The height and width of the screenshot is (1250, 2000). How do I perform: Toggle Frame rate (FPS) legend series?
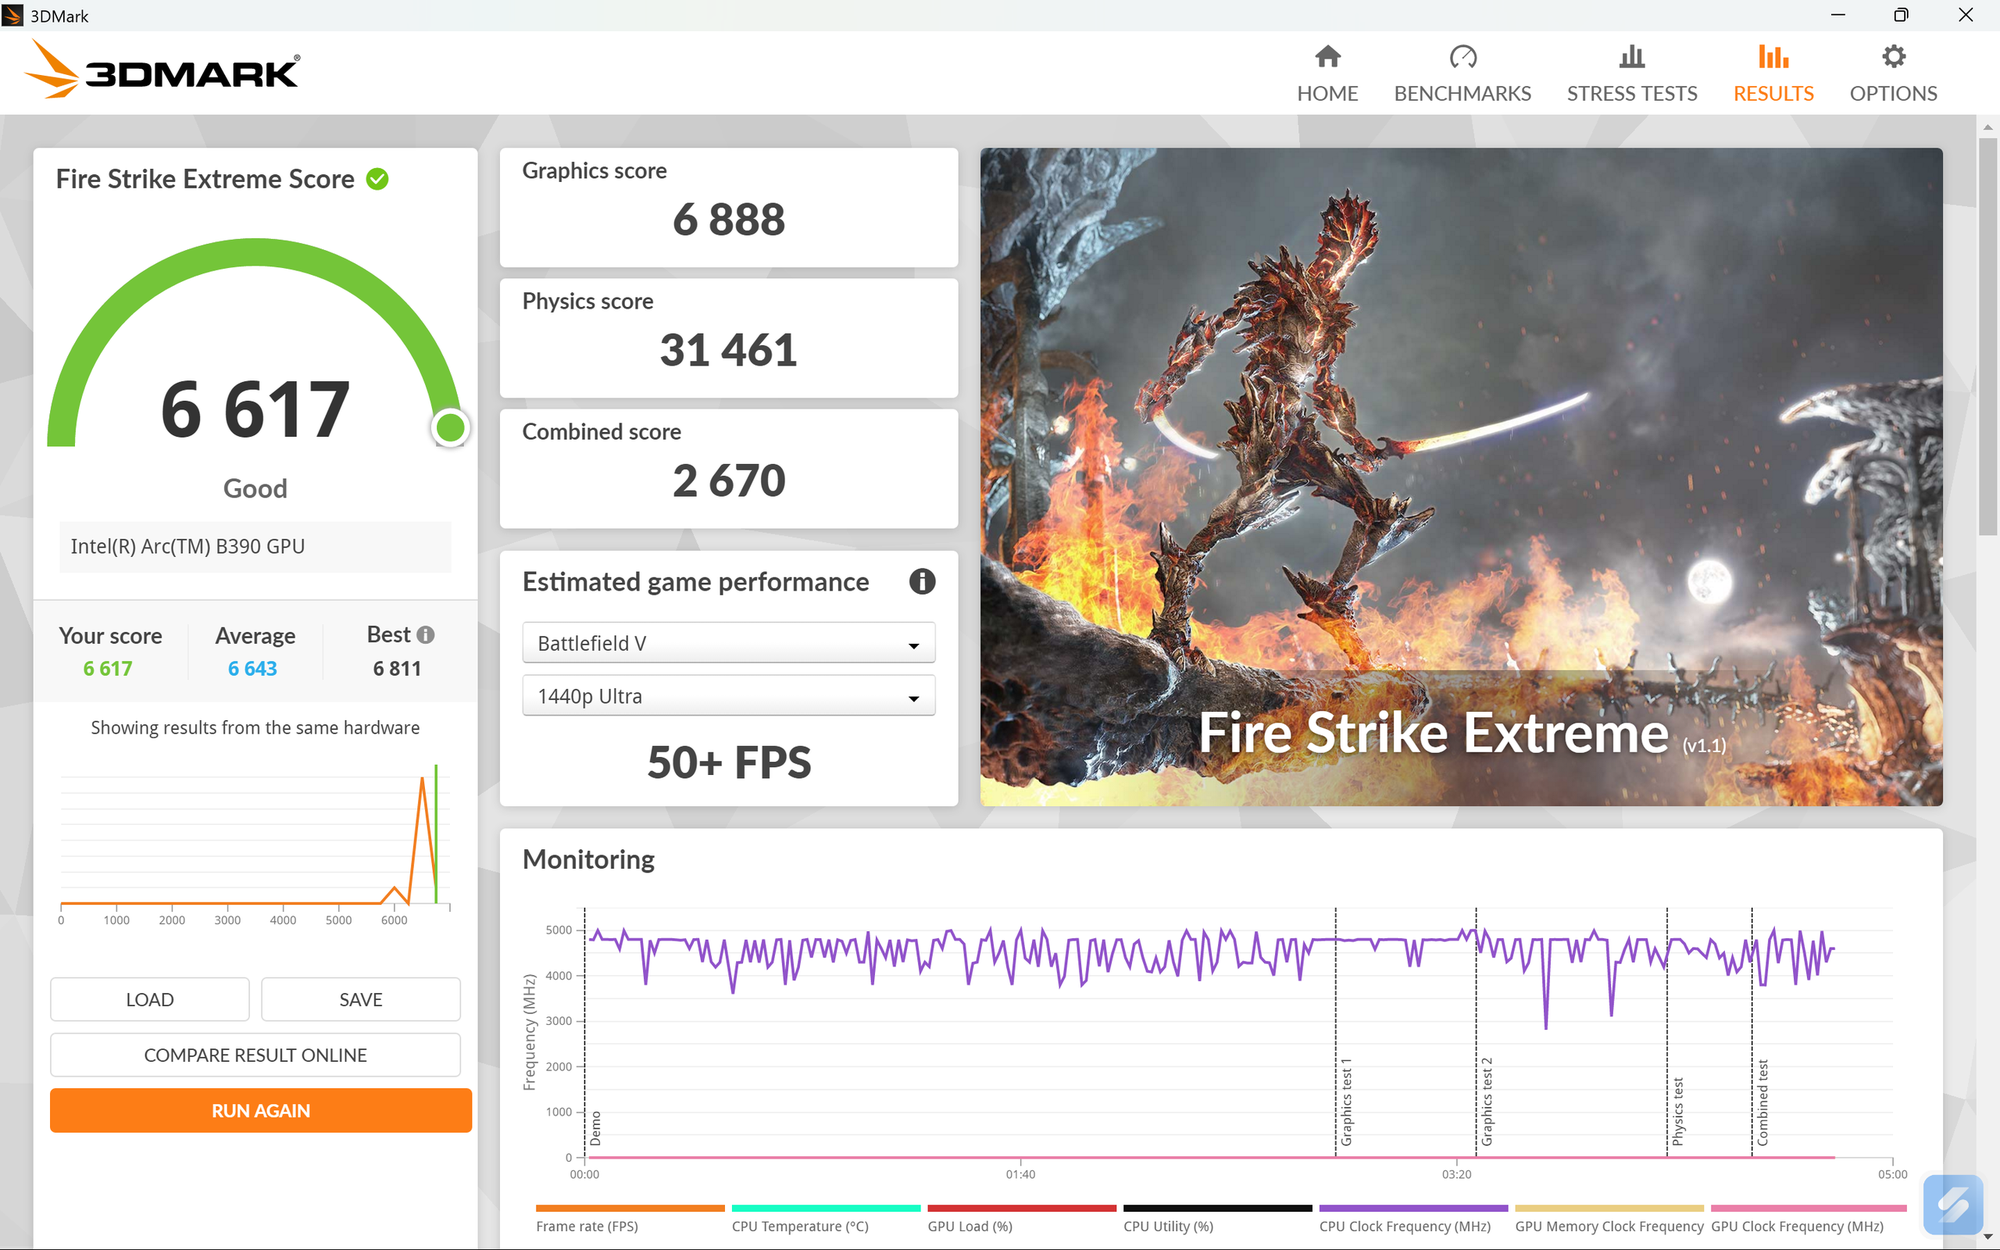pyautogui.click(x=587, y=1226)
